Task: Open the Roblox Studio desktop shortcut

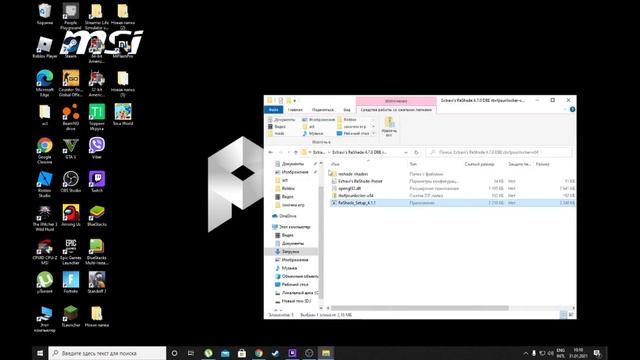Action: click(44, 184)
